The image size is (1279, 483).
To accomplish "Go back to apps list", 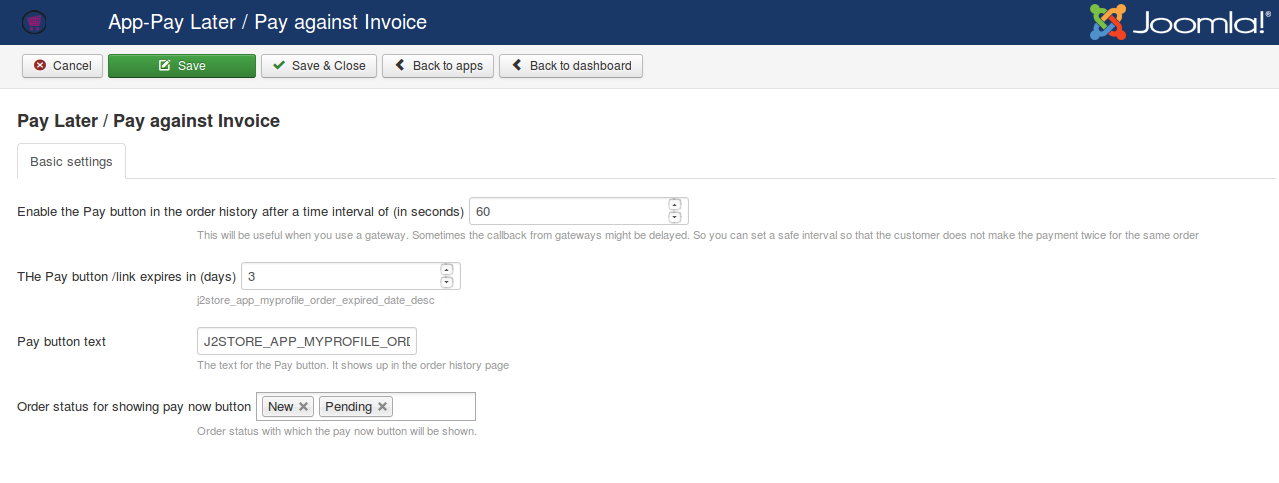I will coord(438,66).
